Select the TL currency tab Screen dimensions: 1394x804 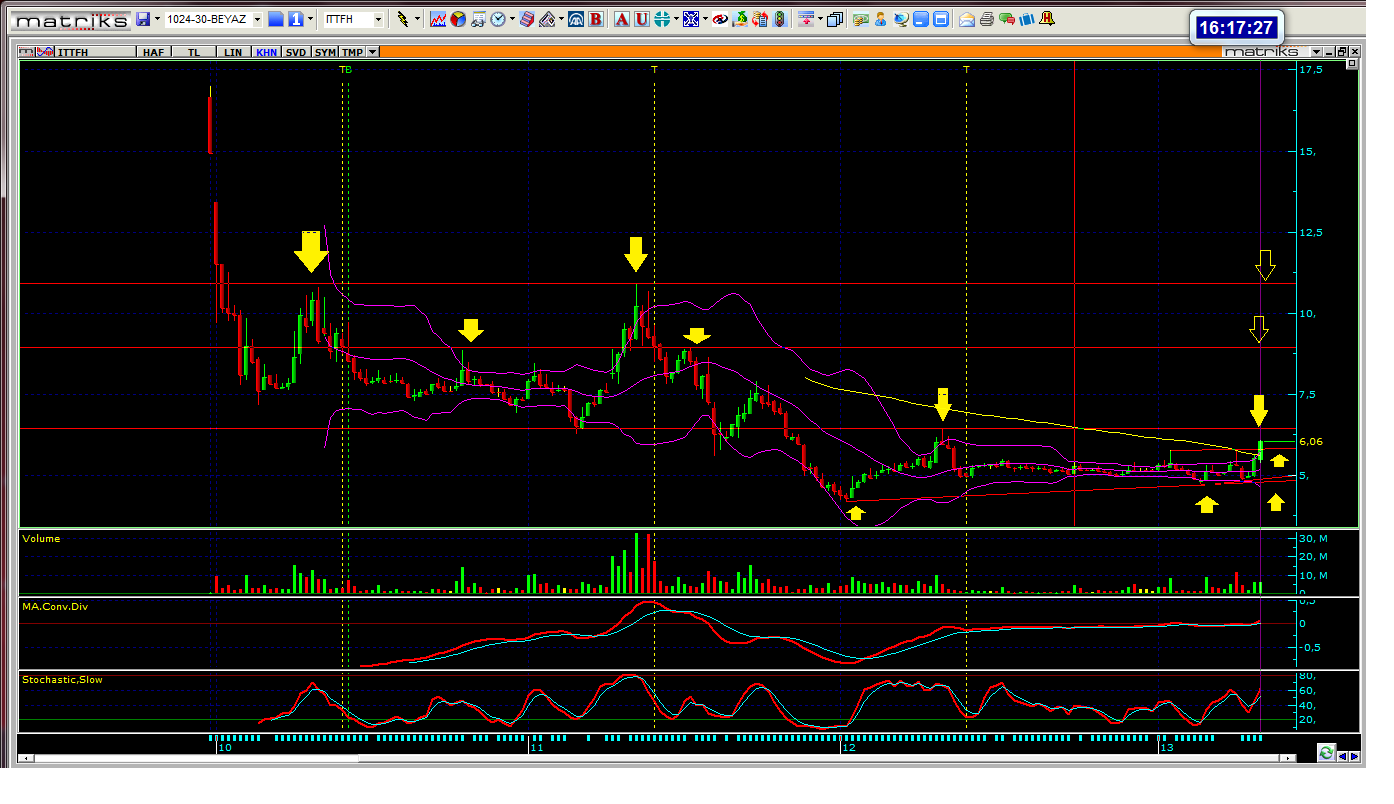pyautogui.click(x=194, y=51)
